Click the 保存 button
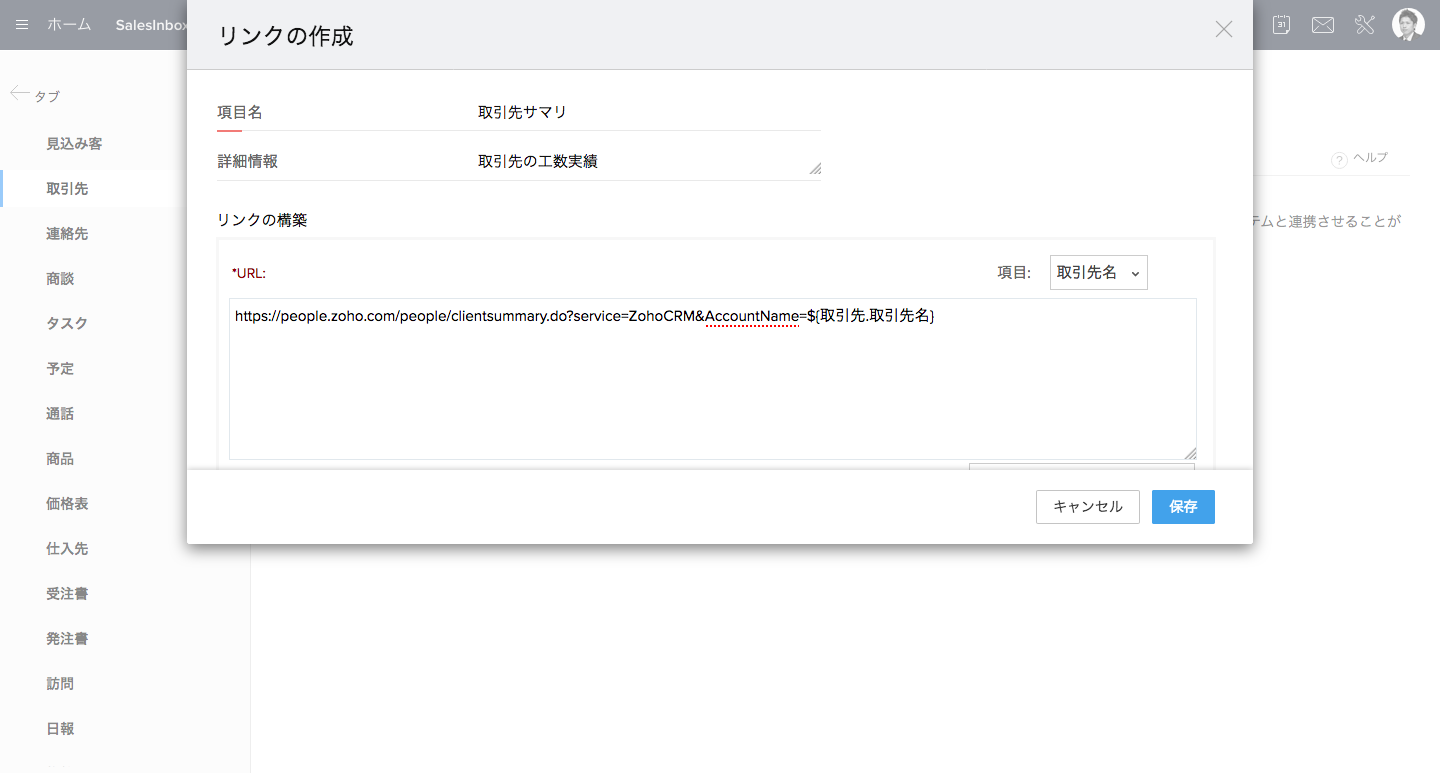This screenshot has height=773, width=1440. coord(1183,507)
